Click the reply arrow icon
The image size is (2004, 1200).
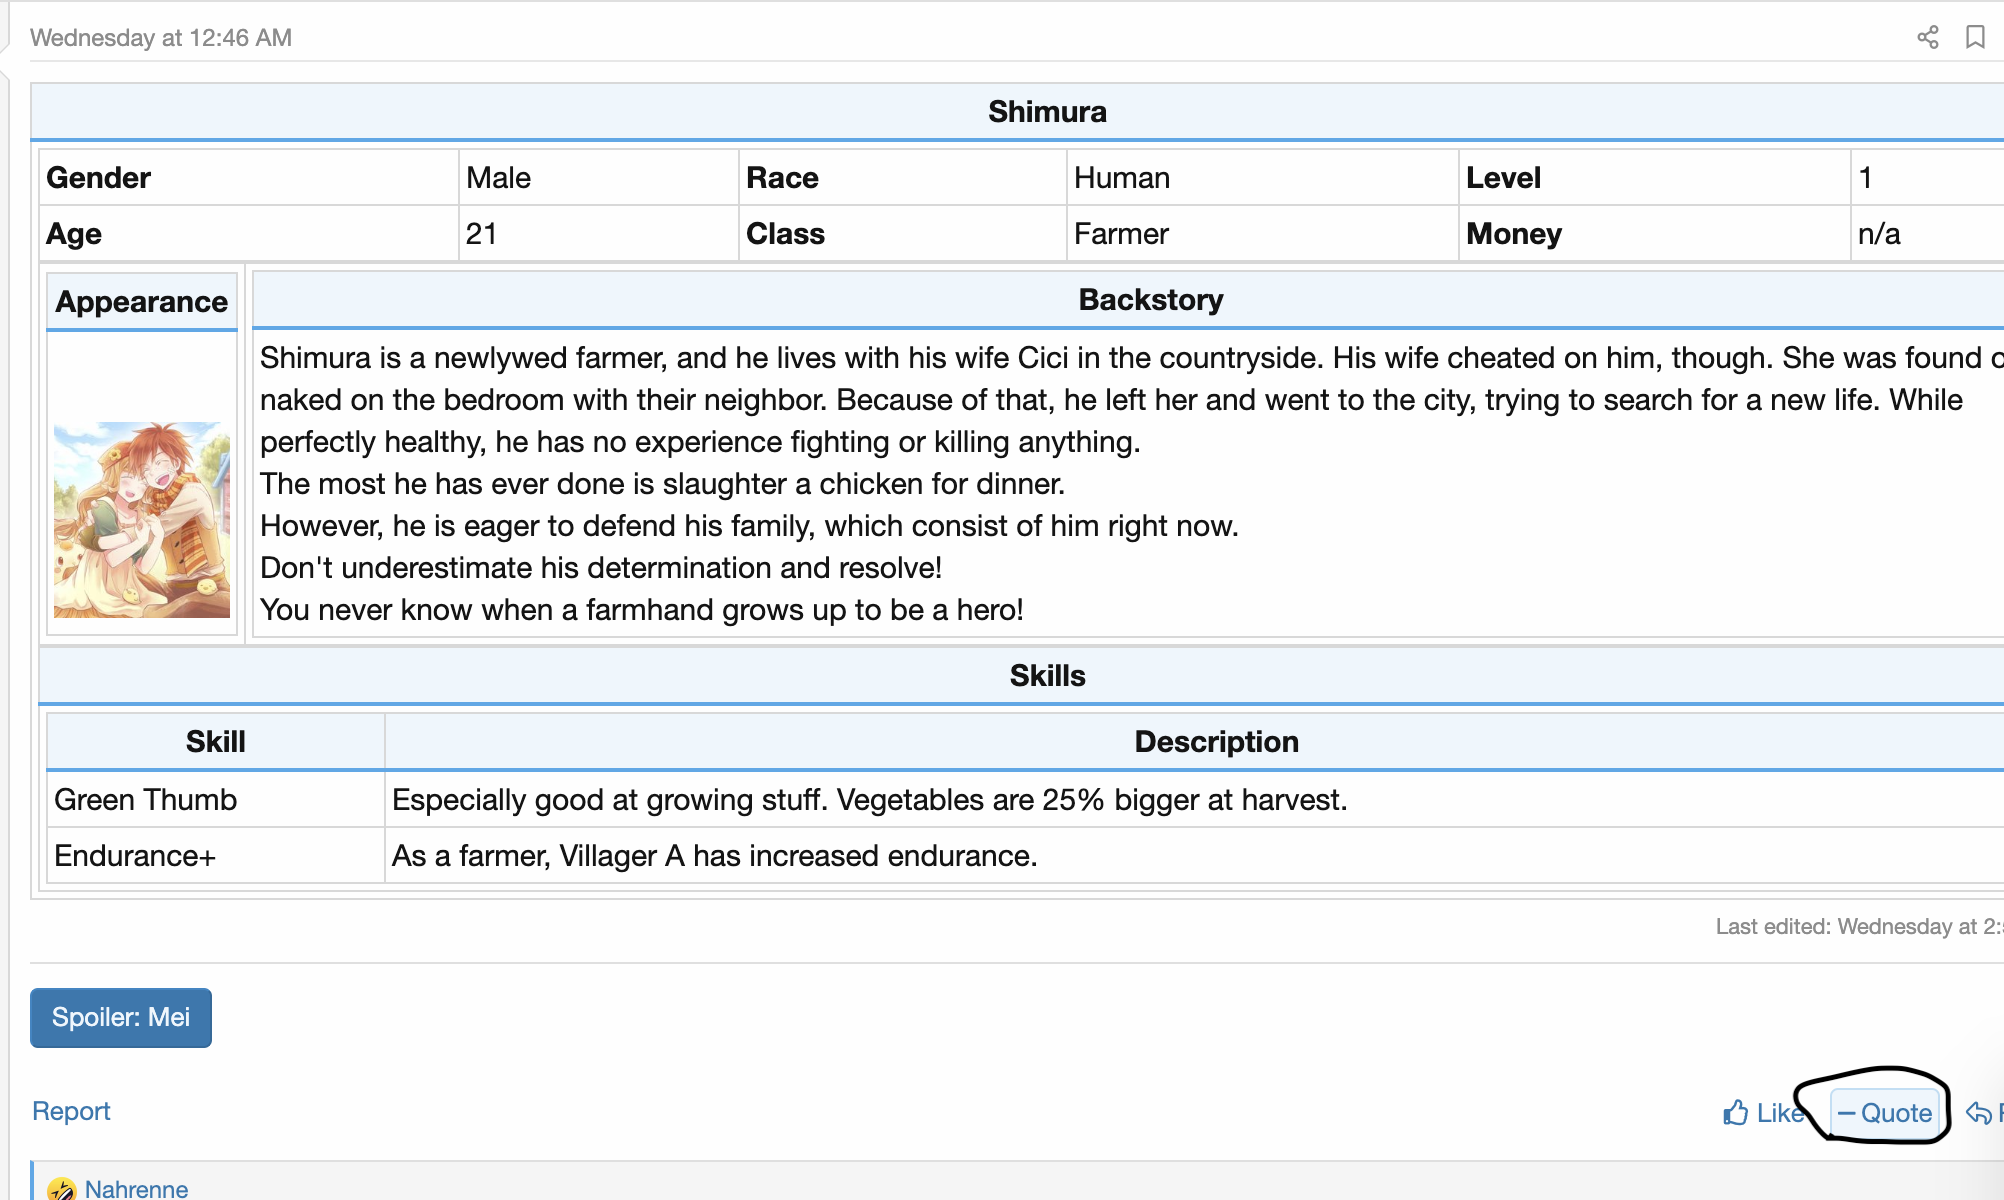pyautogui.click(x=1979, y=1113)
